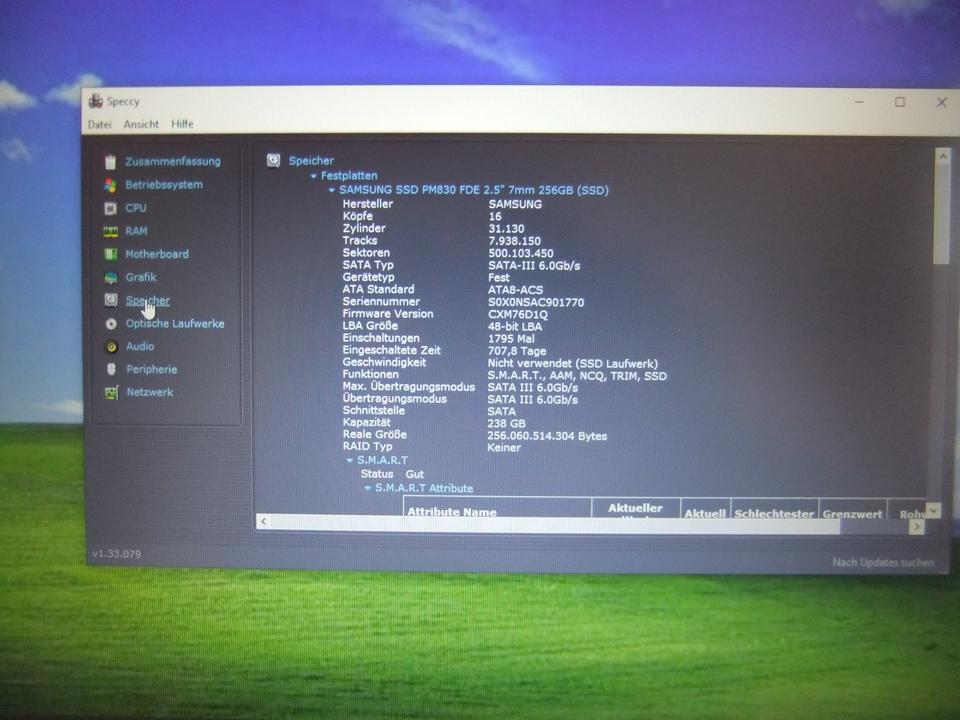Screen dimensions: 960x720
Task: Click serial number S0X0NSAC901770
Action: [536, 302]
